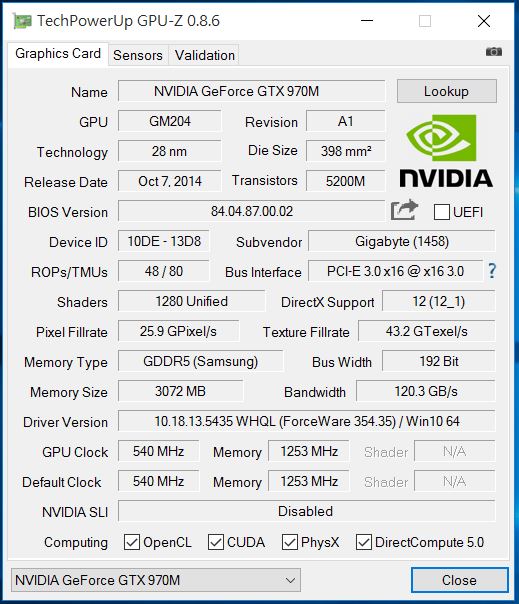Toggle the OpenCL checkbox

132,542
